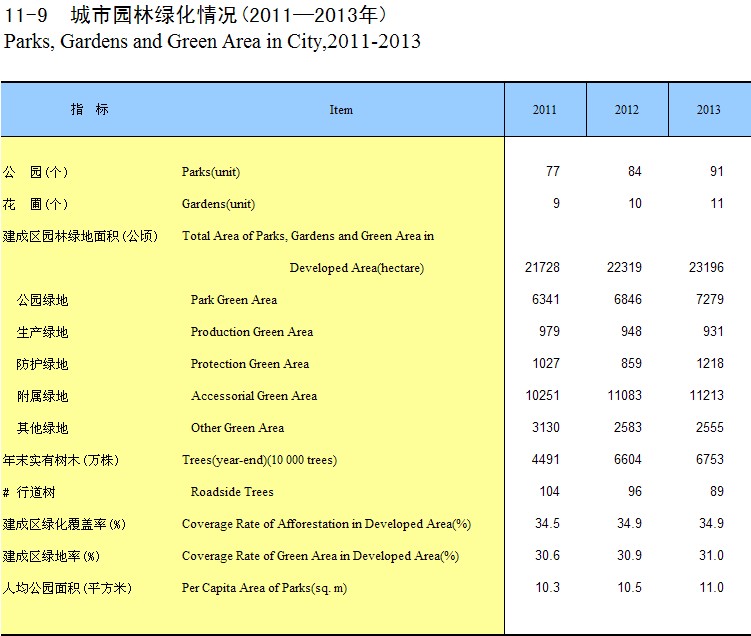Viewport: 751px width, 636px height.
Task: Click the Gardens(unit) row label
Action: (218, 204)
